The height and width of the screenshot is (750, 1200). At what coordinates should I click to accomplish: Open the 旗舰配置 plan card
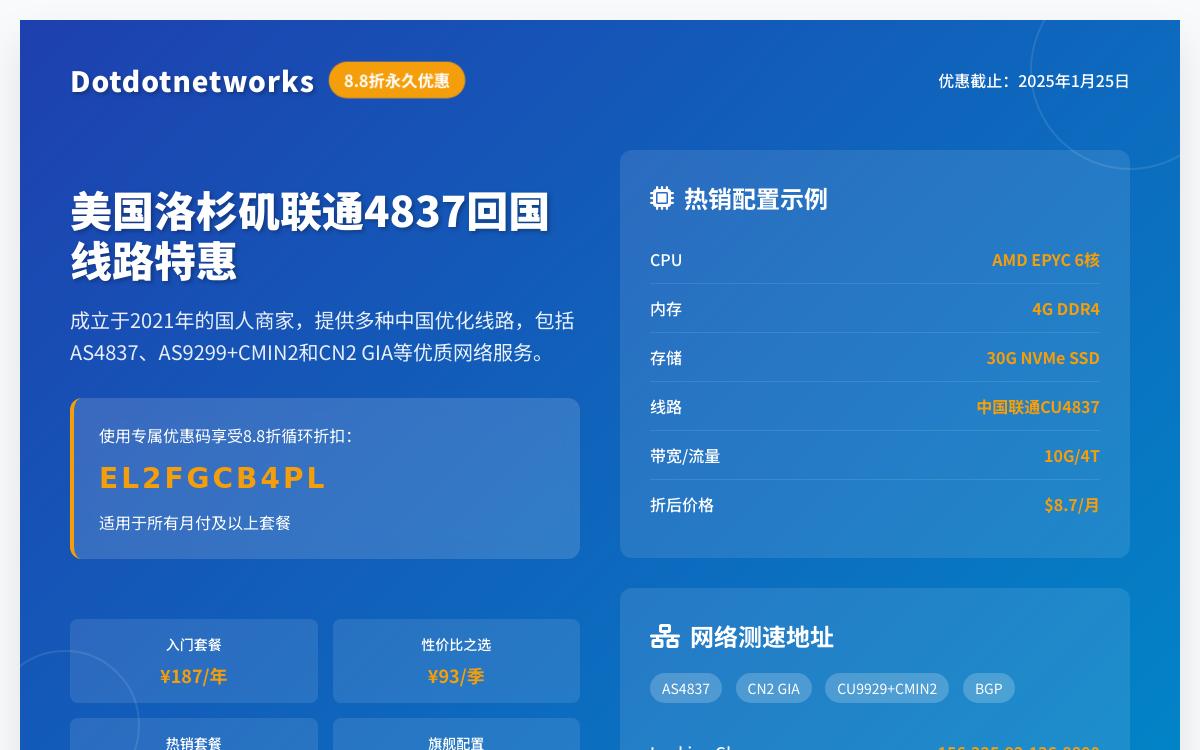(456, 740)
